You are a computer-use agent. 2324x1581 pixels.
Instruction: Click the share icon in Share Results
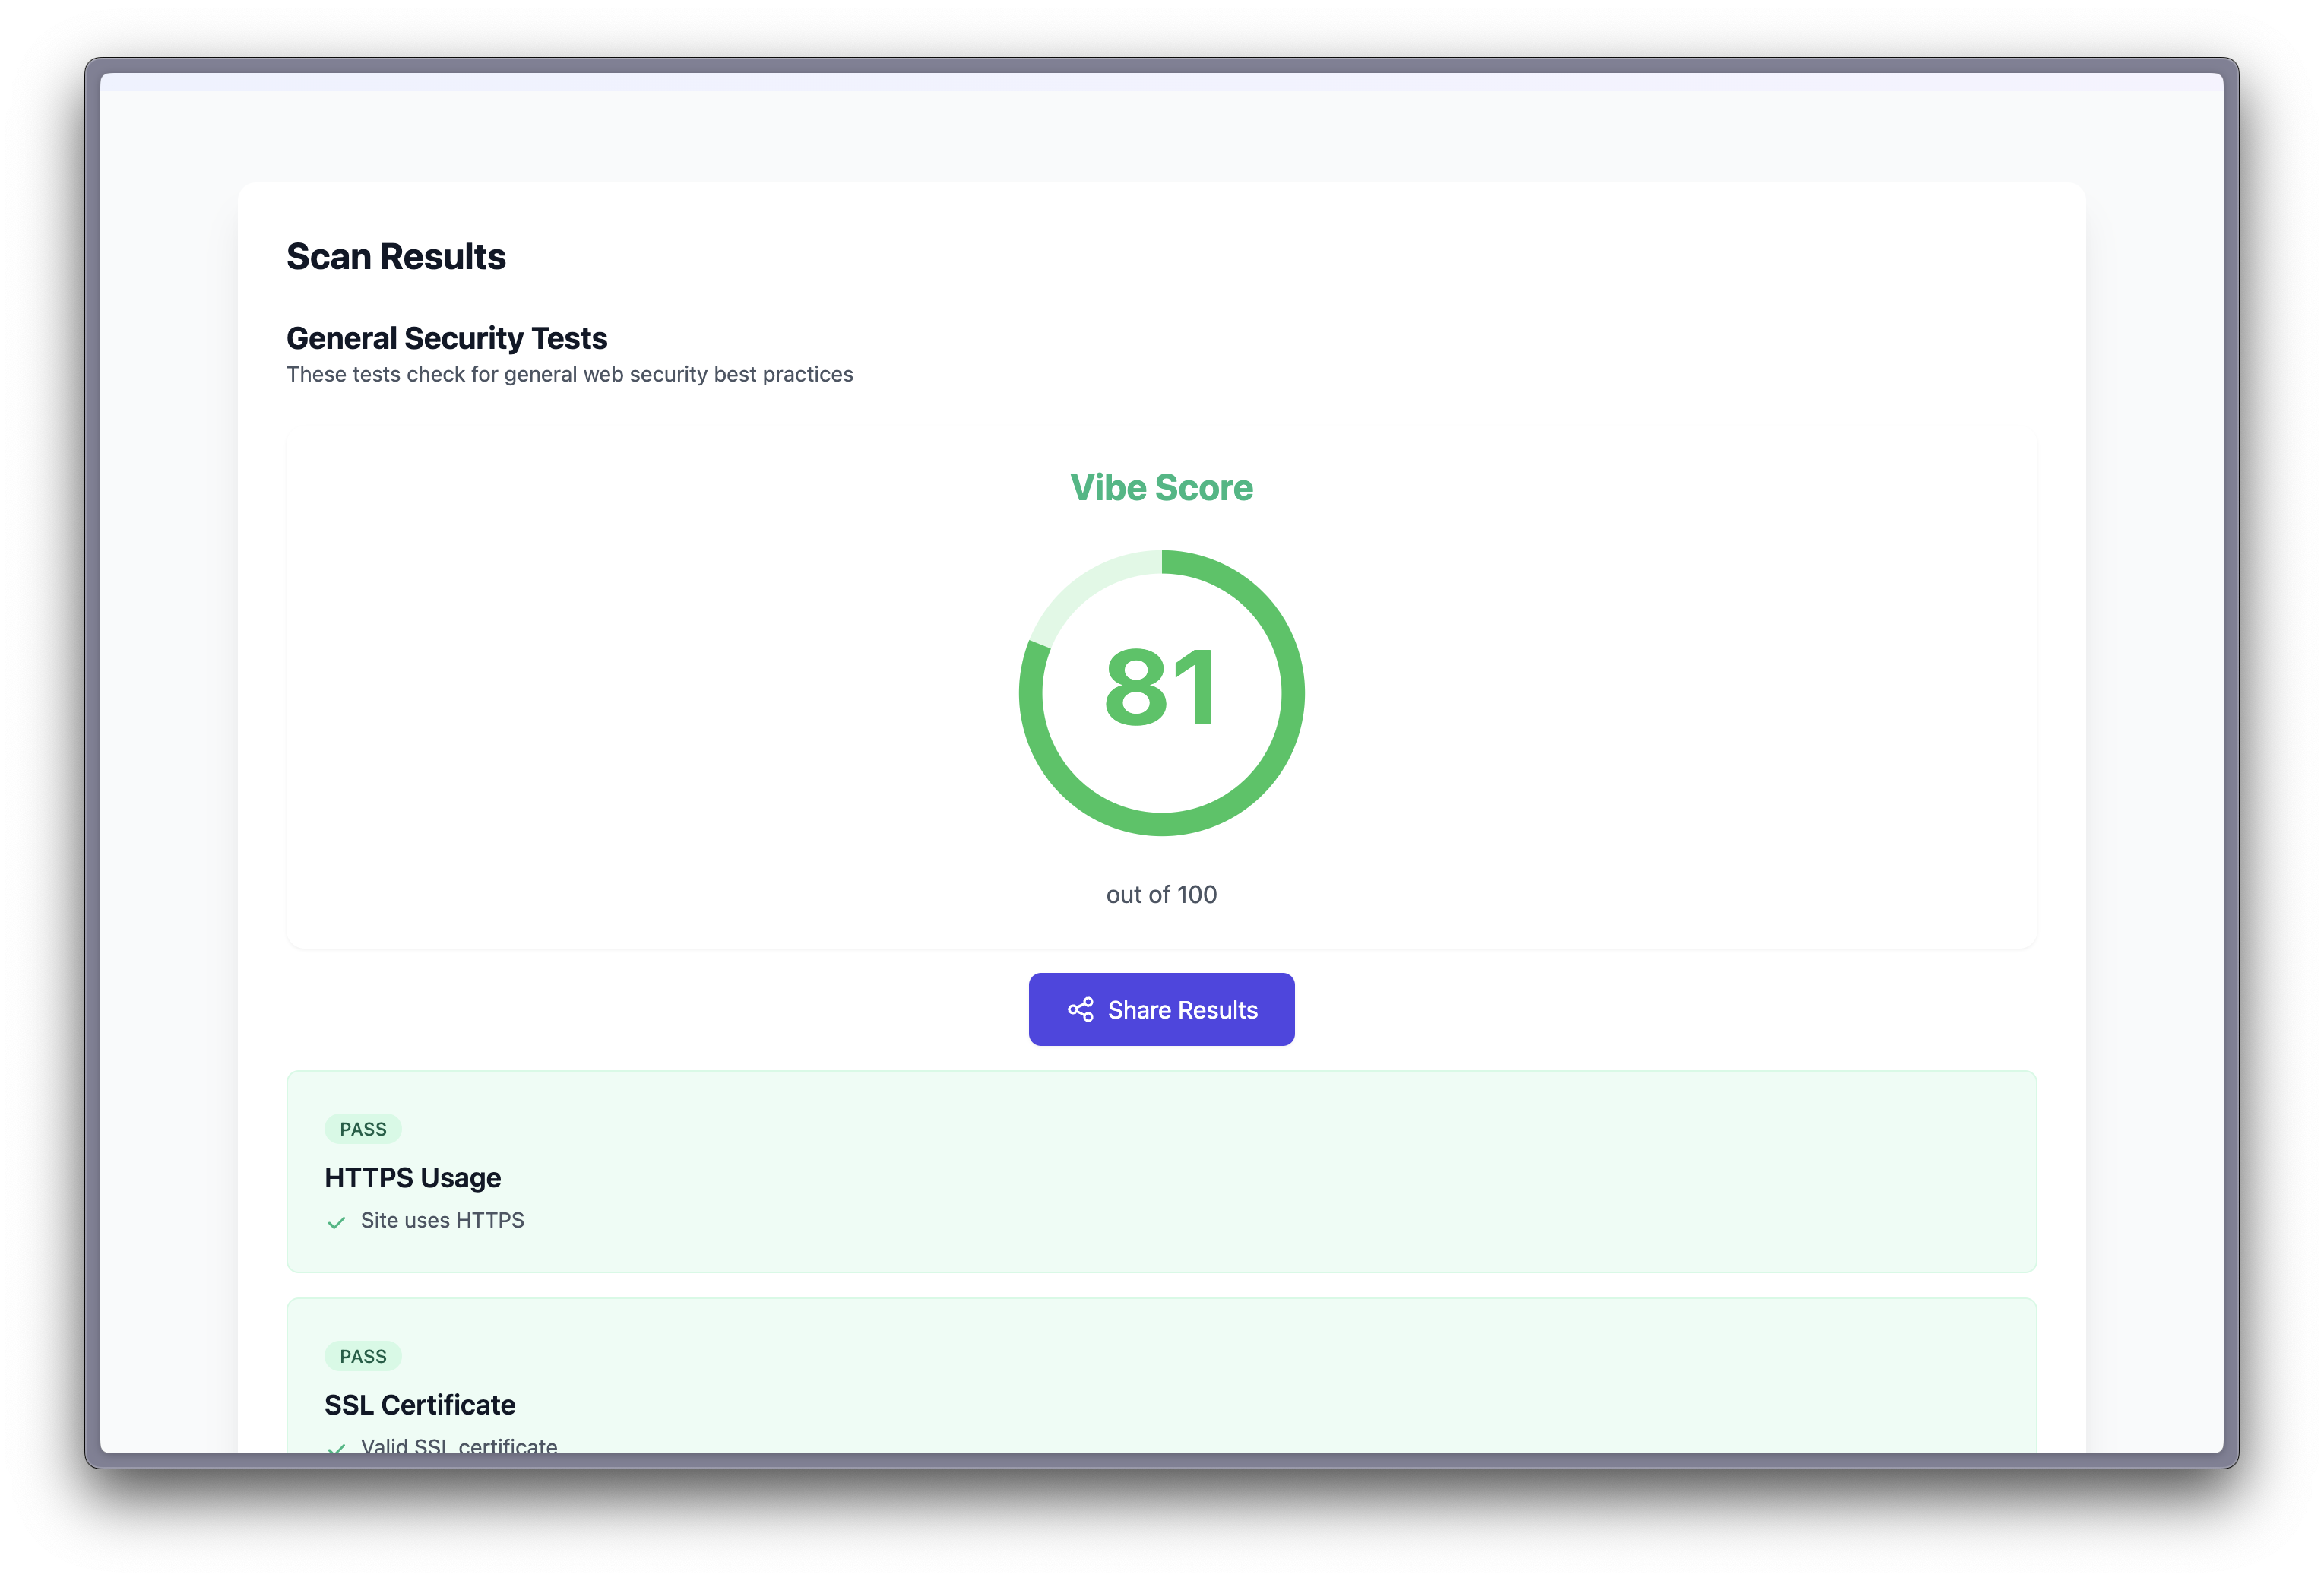[x=1080, y=1010]
